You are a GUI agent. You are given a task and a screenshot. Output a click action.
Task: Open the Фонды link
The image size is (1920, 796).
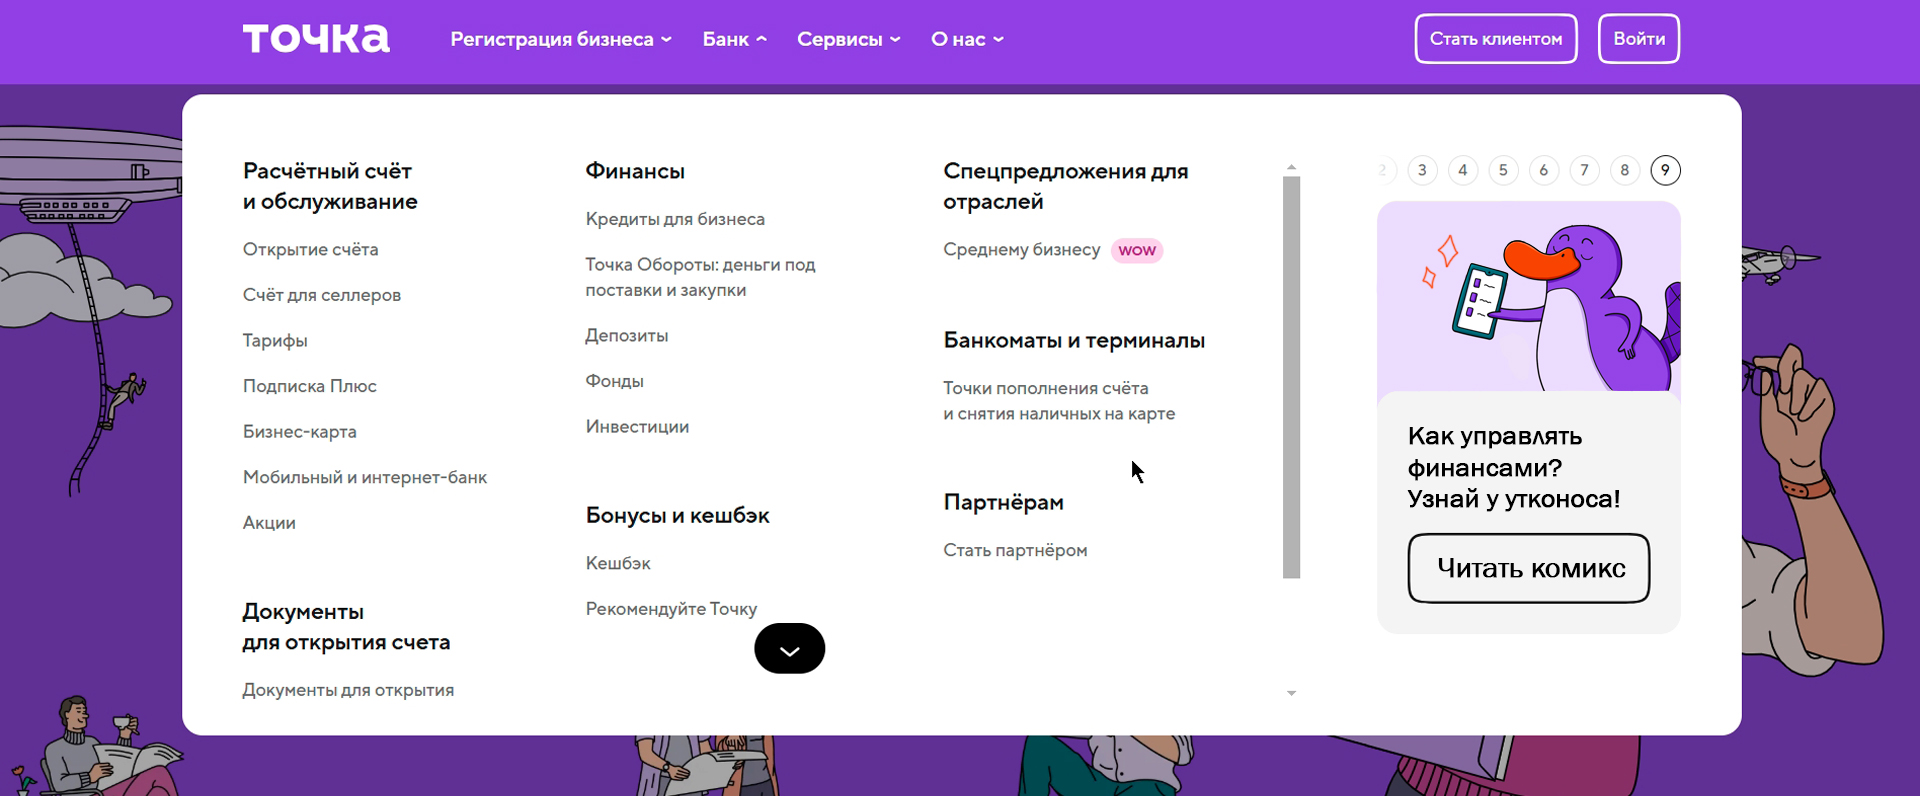pyautogui.click(x=614, y=381)
